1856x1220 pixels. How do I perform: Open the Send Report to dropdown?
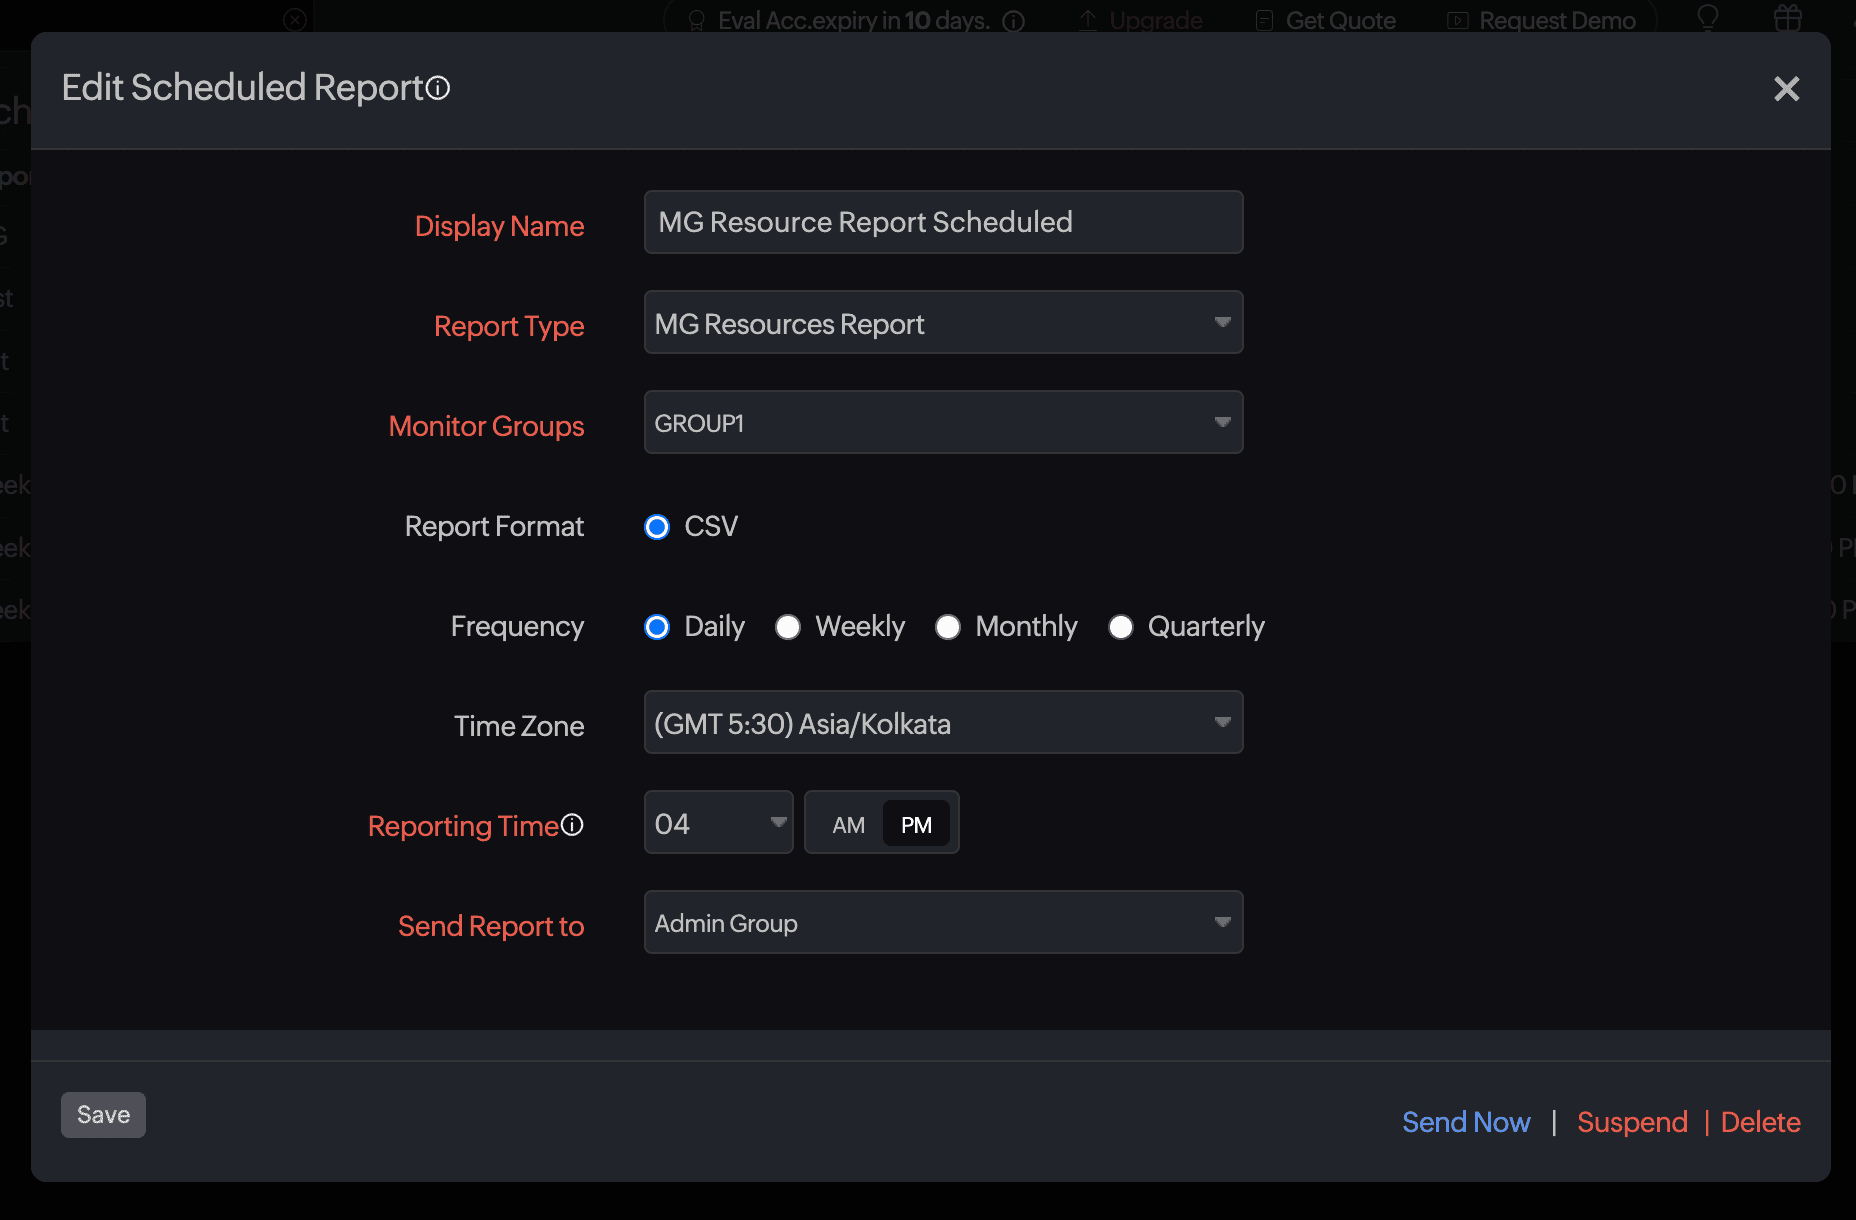pyautogui.click(x=943, y=922)
